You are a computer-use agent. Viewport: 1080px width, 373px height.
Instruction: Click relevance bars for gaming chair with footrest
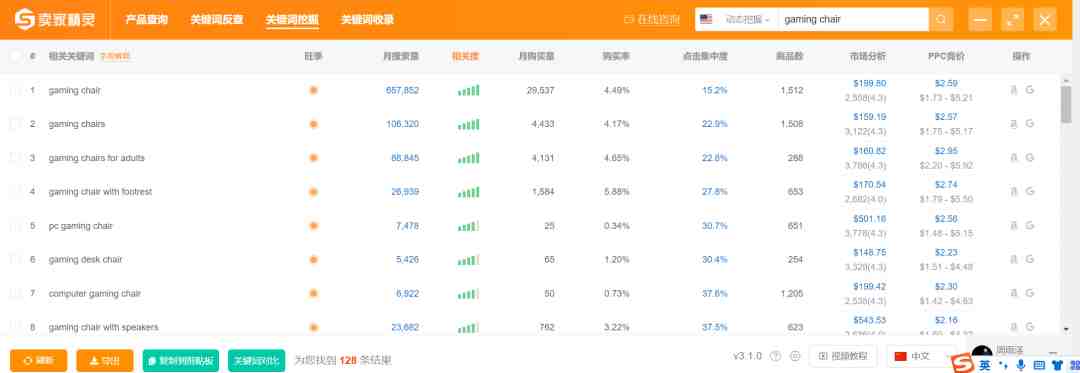coord(468,192)
